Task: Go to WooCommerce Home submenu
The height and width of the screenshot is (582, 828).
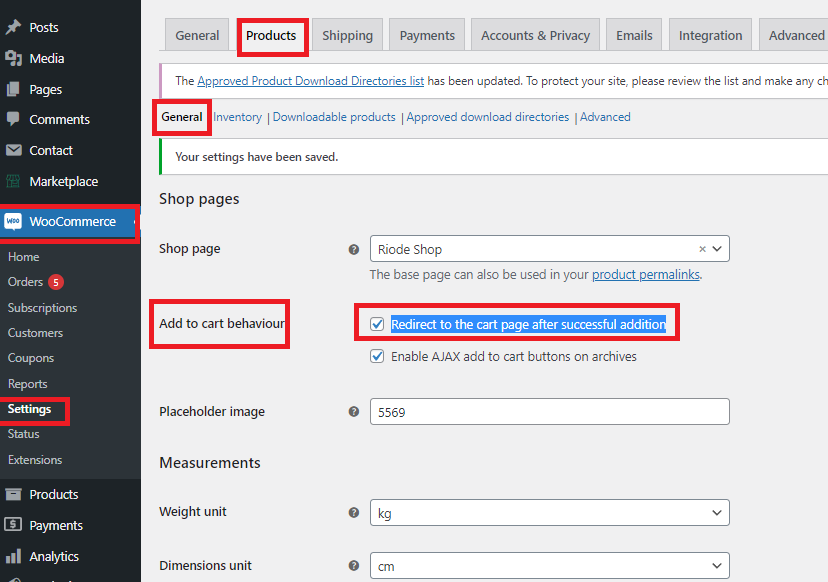Action: click(23, 257)
